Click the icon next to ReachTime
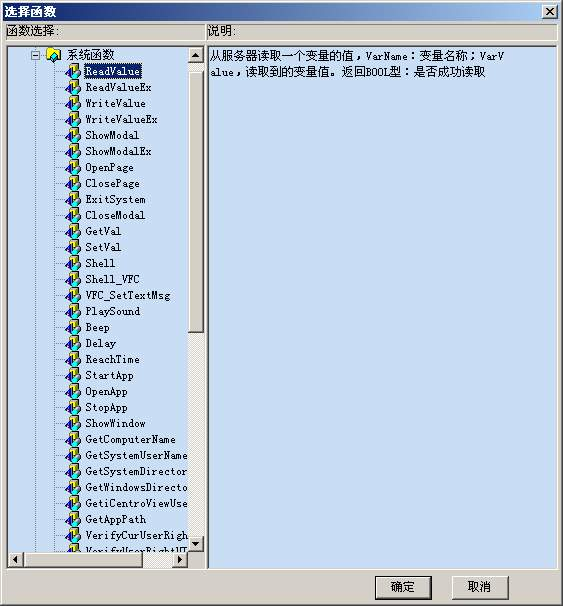563x606 pixels. [x=73, y=359]
